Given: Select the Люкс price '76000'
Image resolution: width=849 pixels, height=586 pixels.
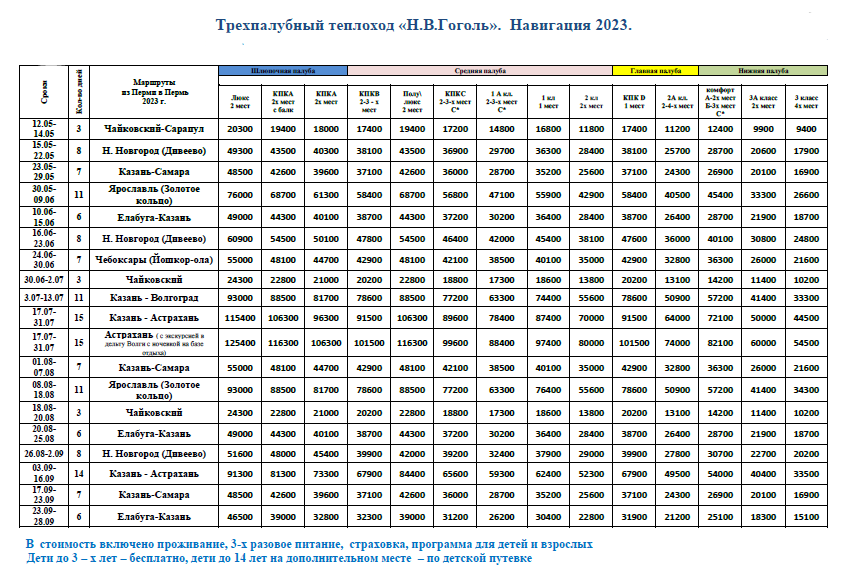Looking at the screenshot, I should 240,195.
